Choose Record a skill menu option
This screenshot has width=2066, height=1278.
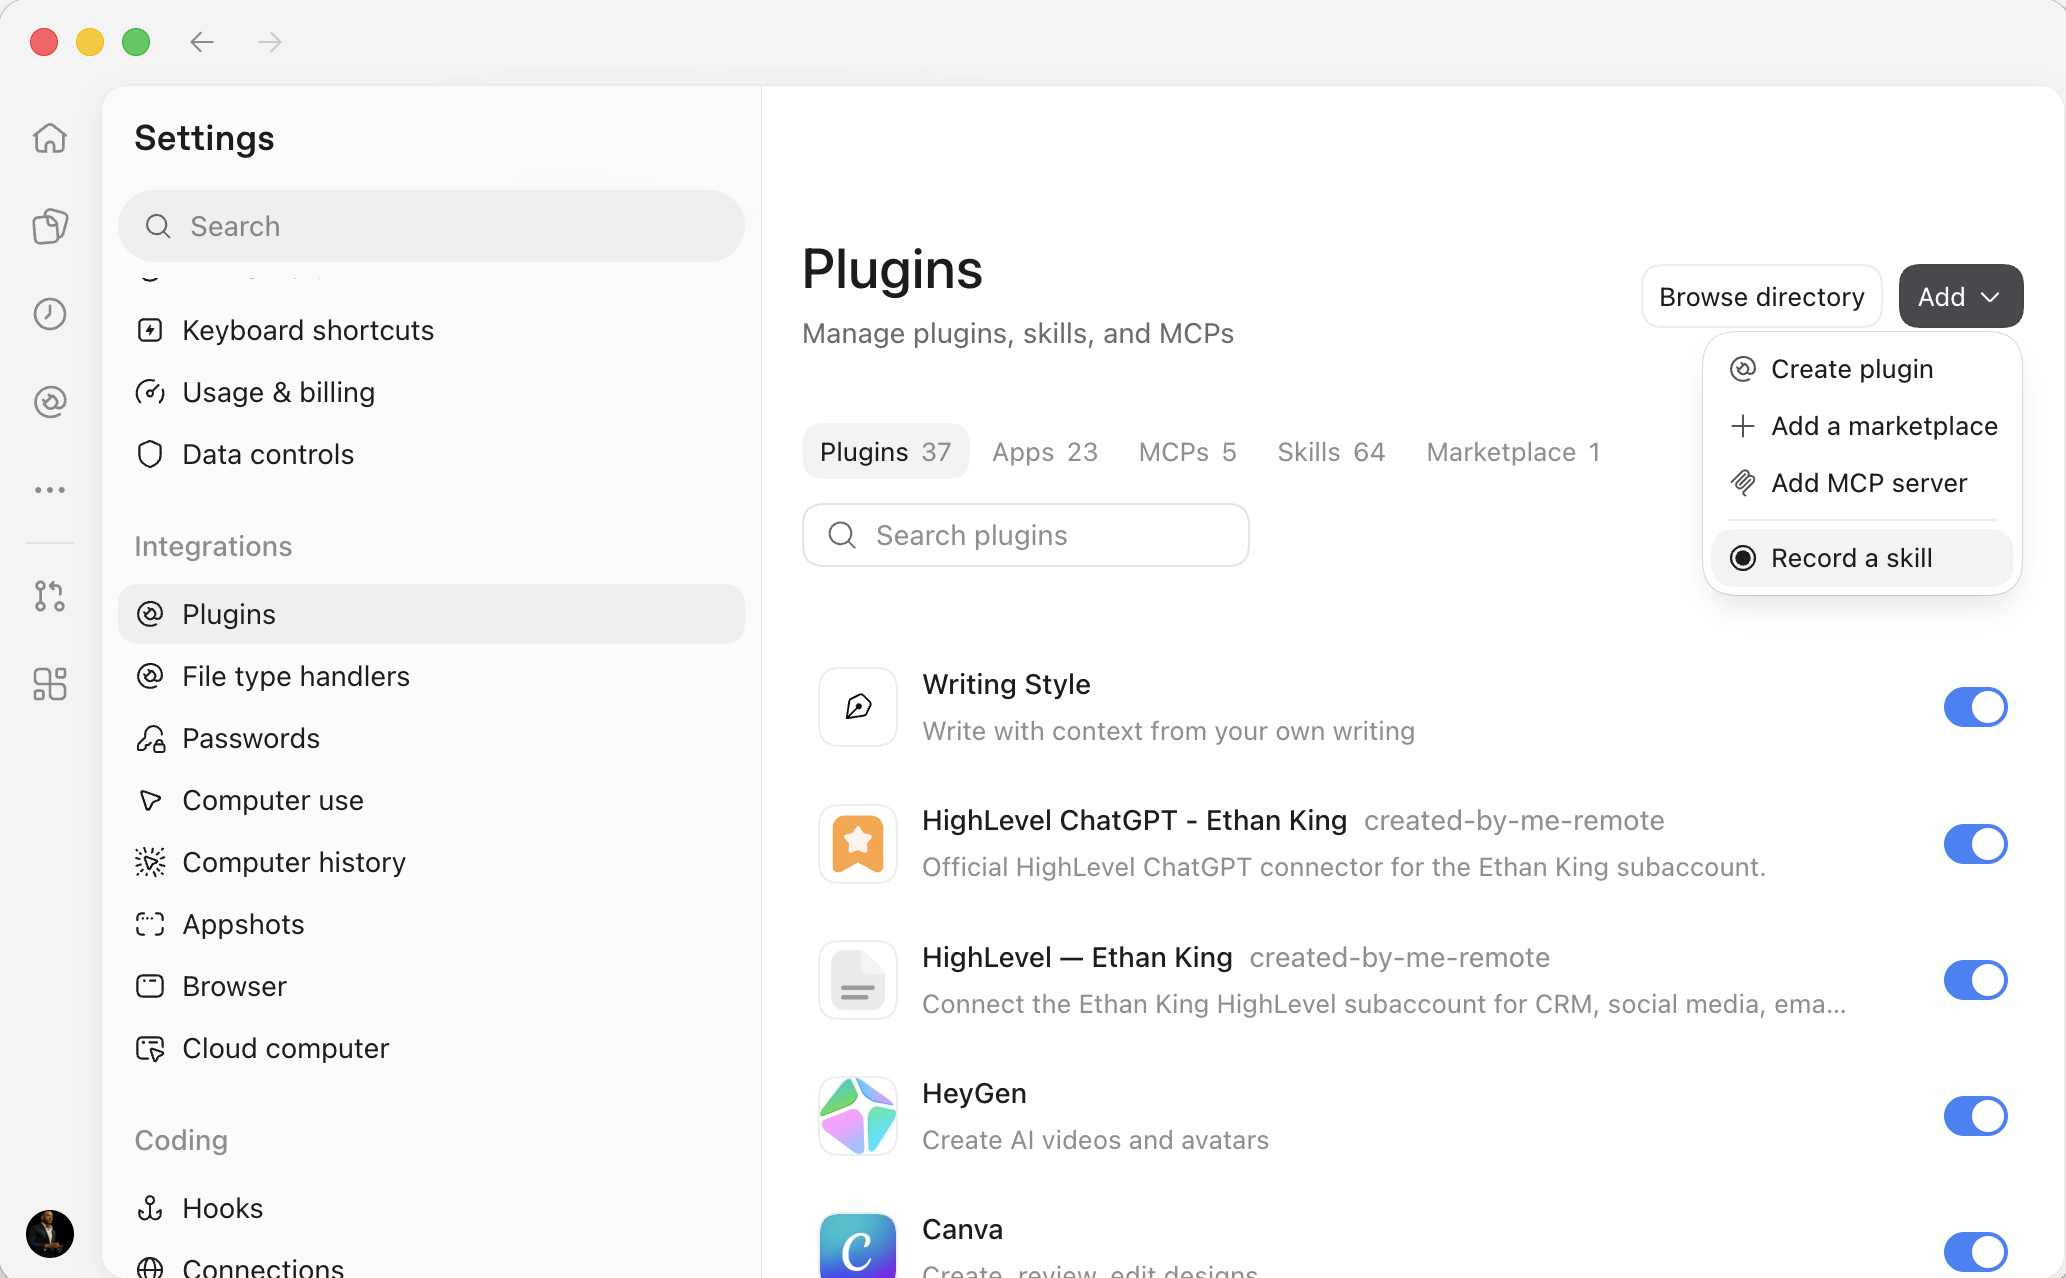(1862, 558)
